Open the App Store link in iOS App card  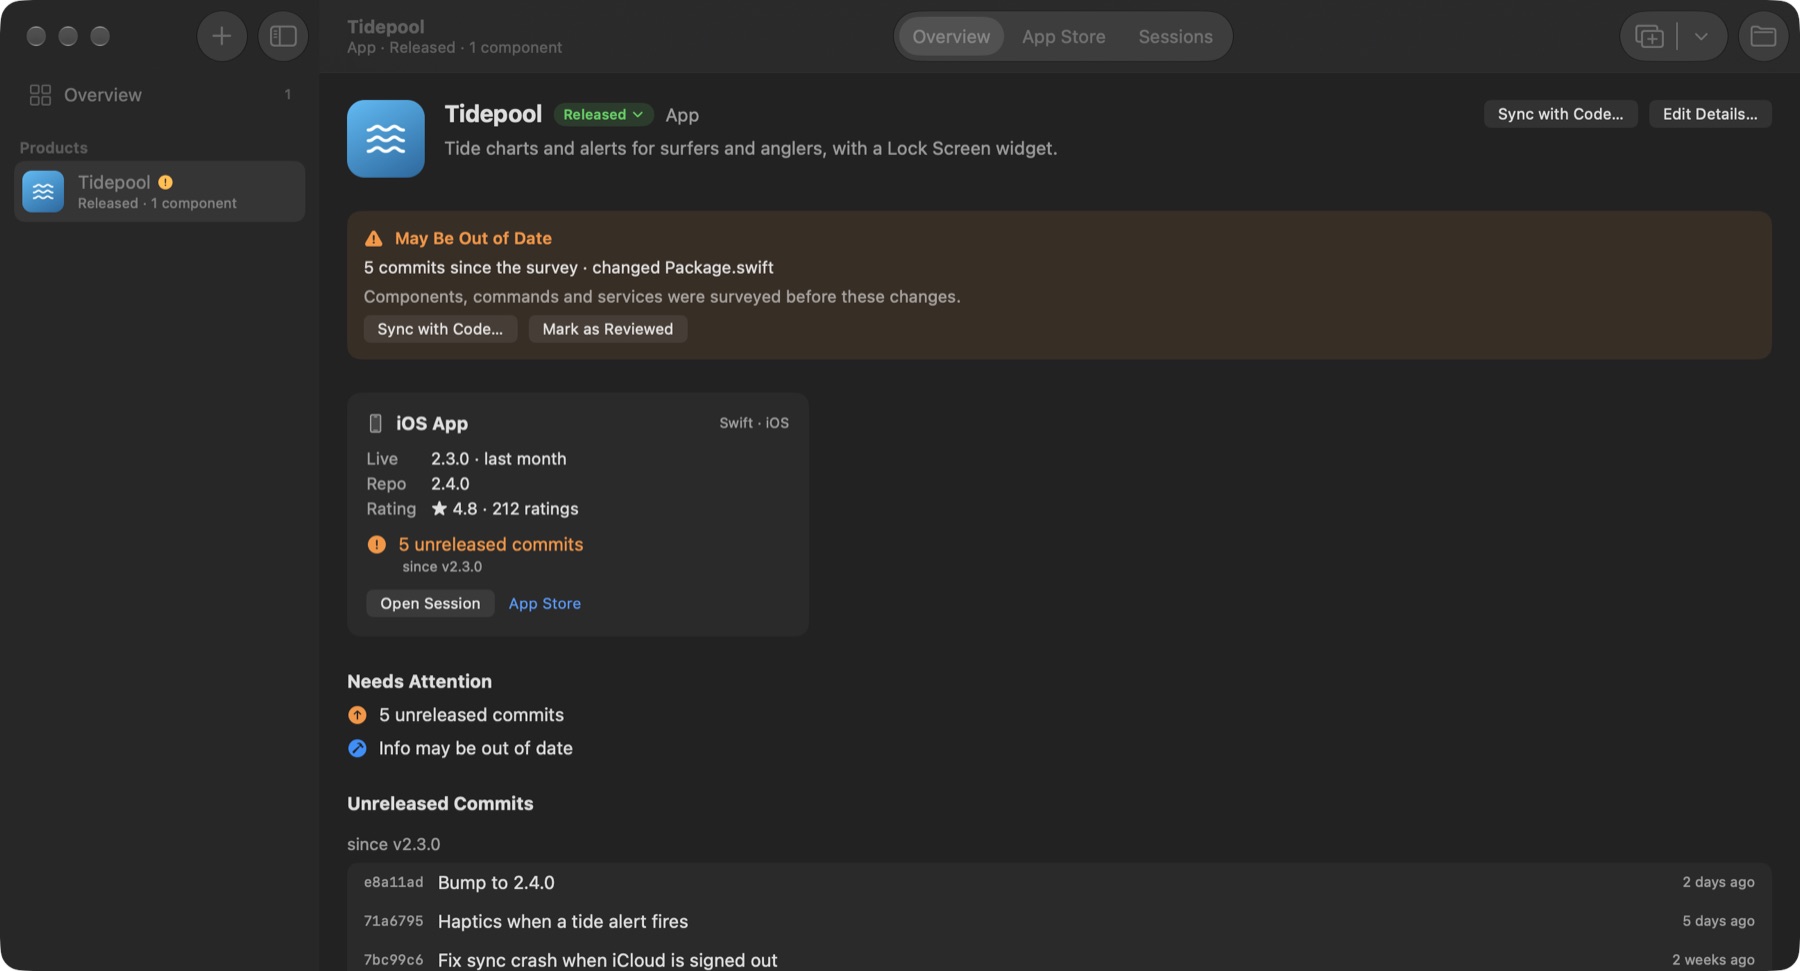point(544,603)
